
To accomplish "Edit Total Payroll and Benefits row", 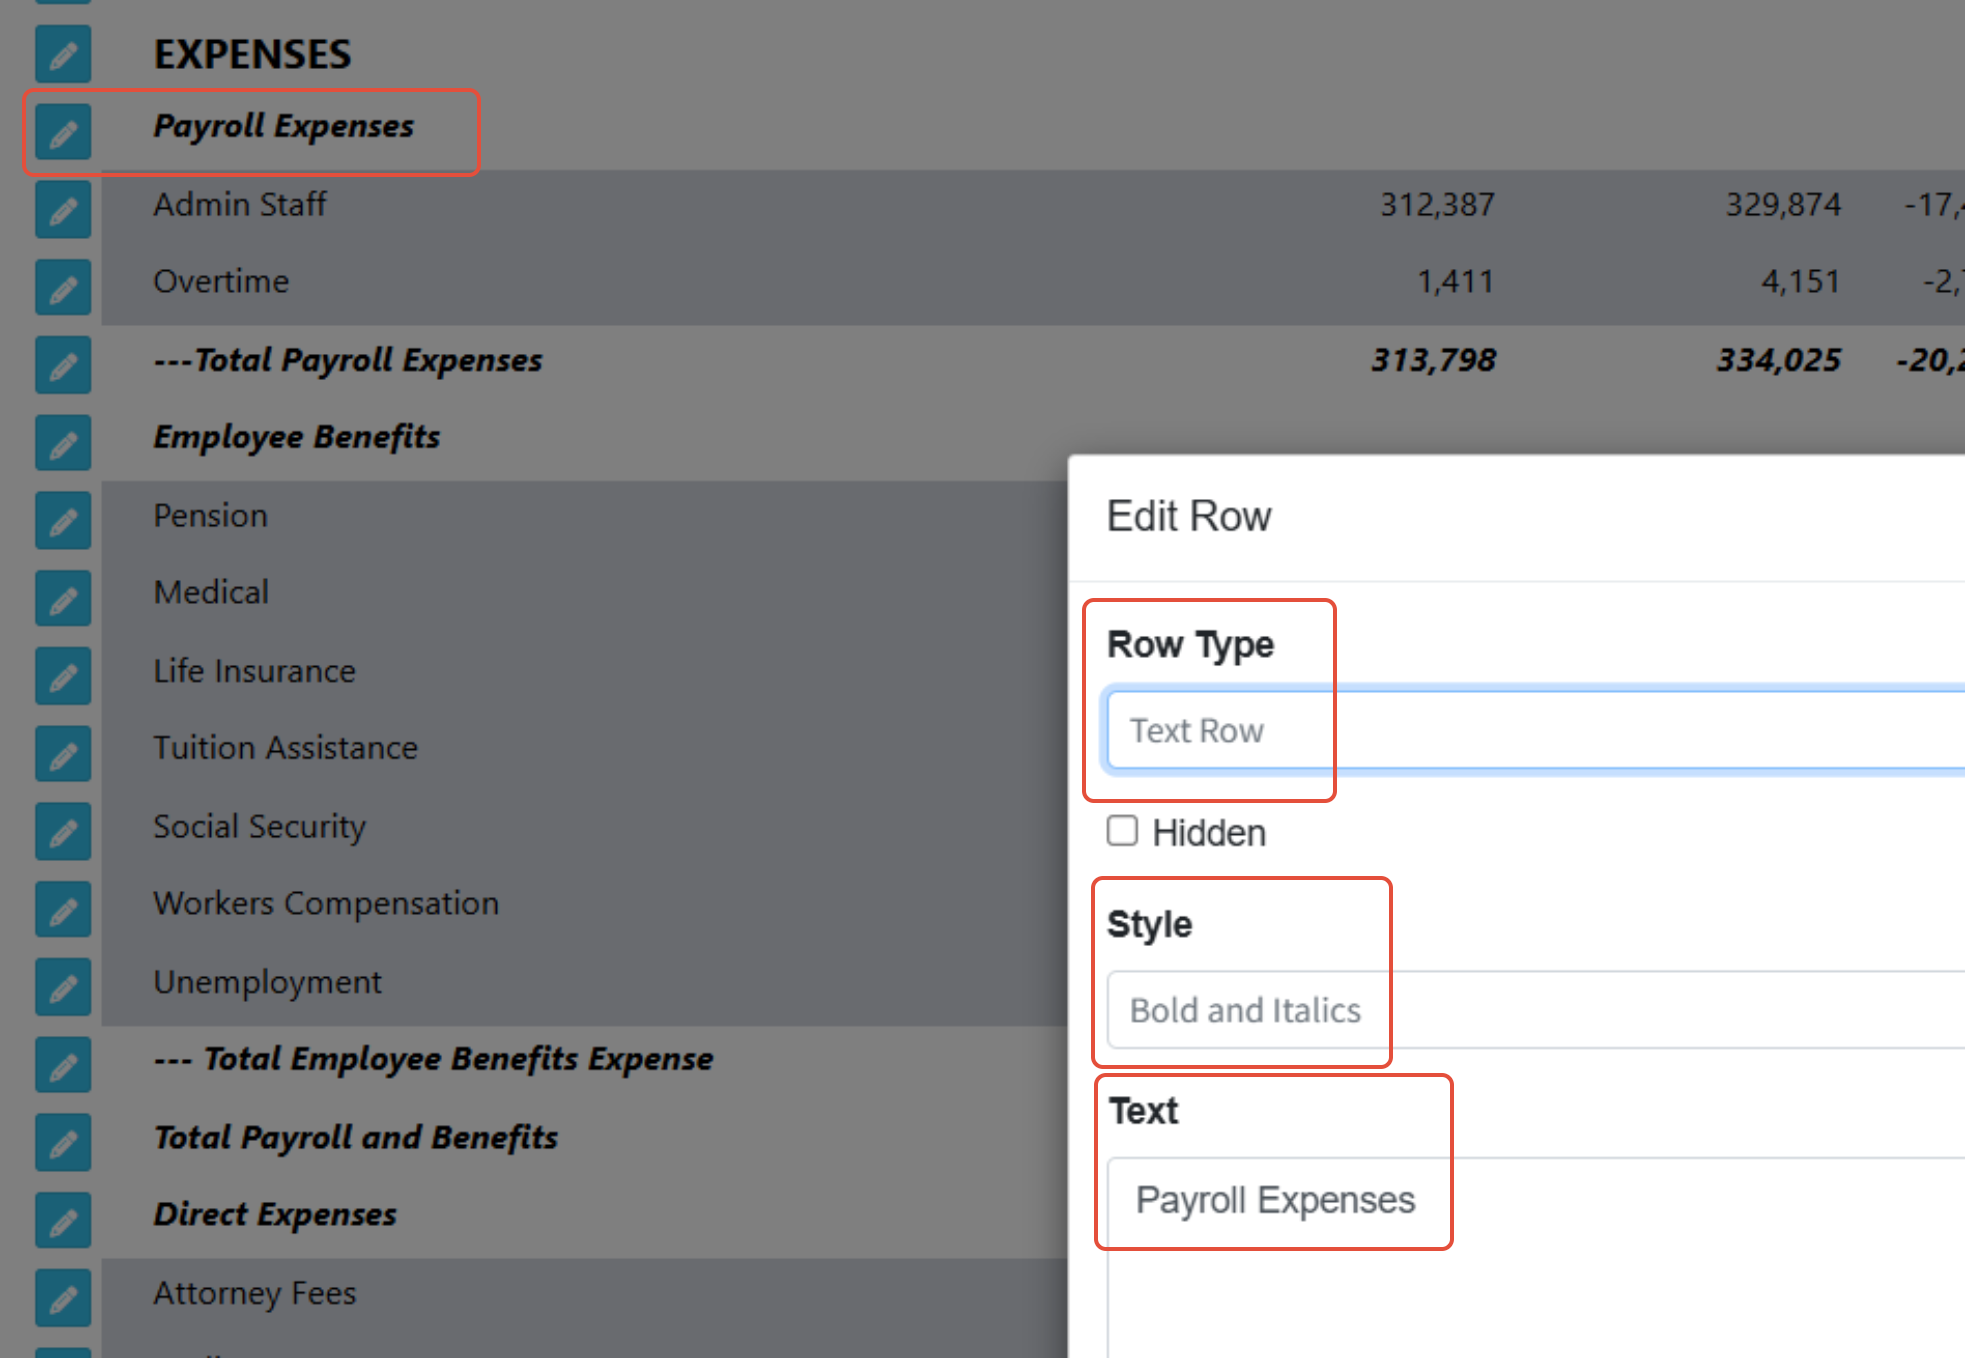I will point(63,1143).
